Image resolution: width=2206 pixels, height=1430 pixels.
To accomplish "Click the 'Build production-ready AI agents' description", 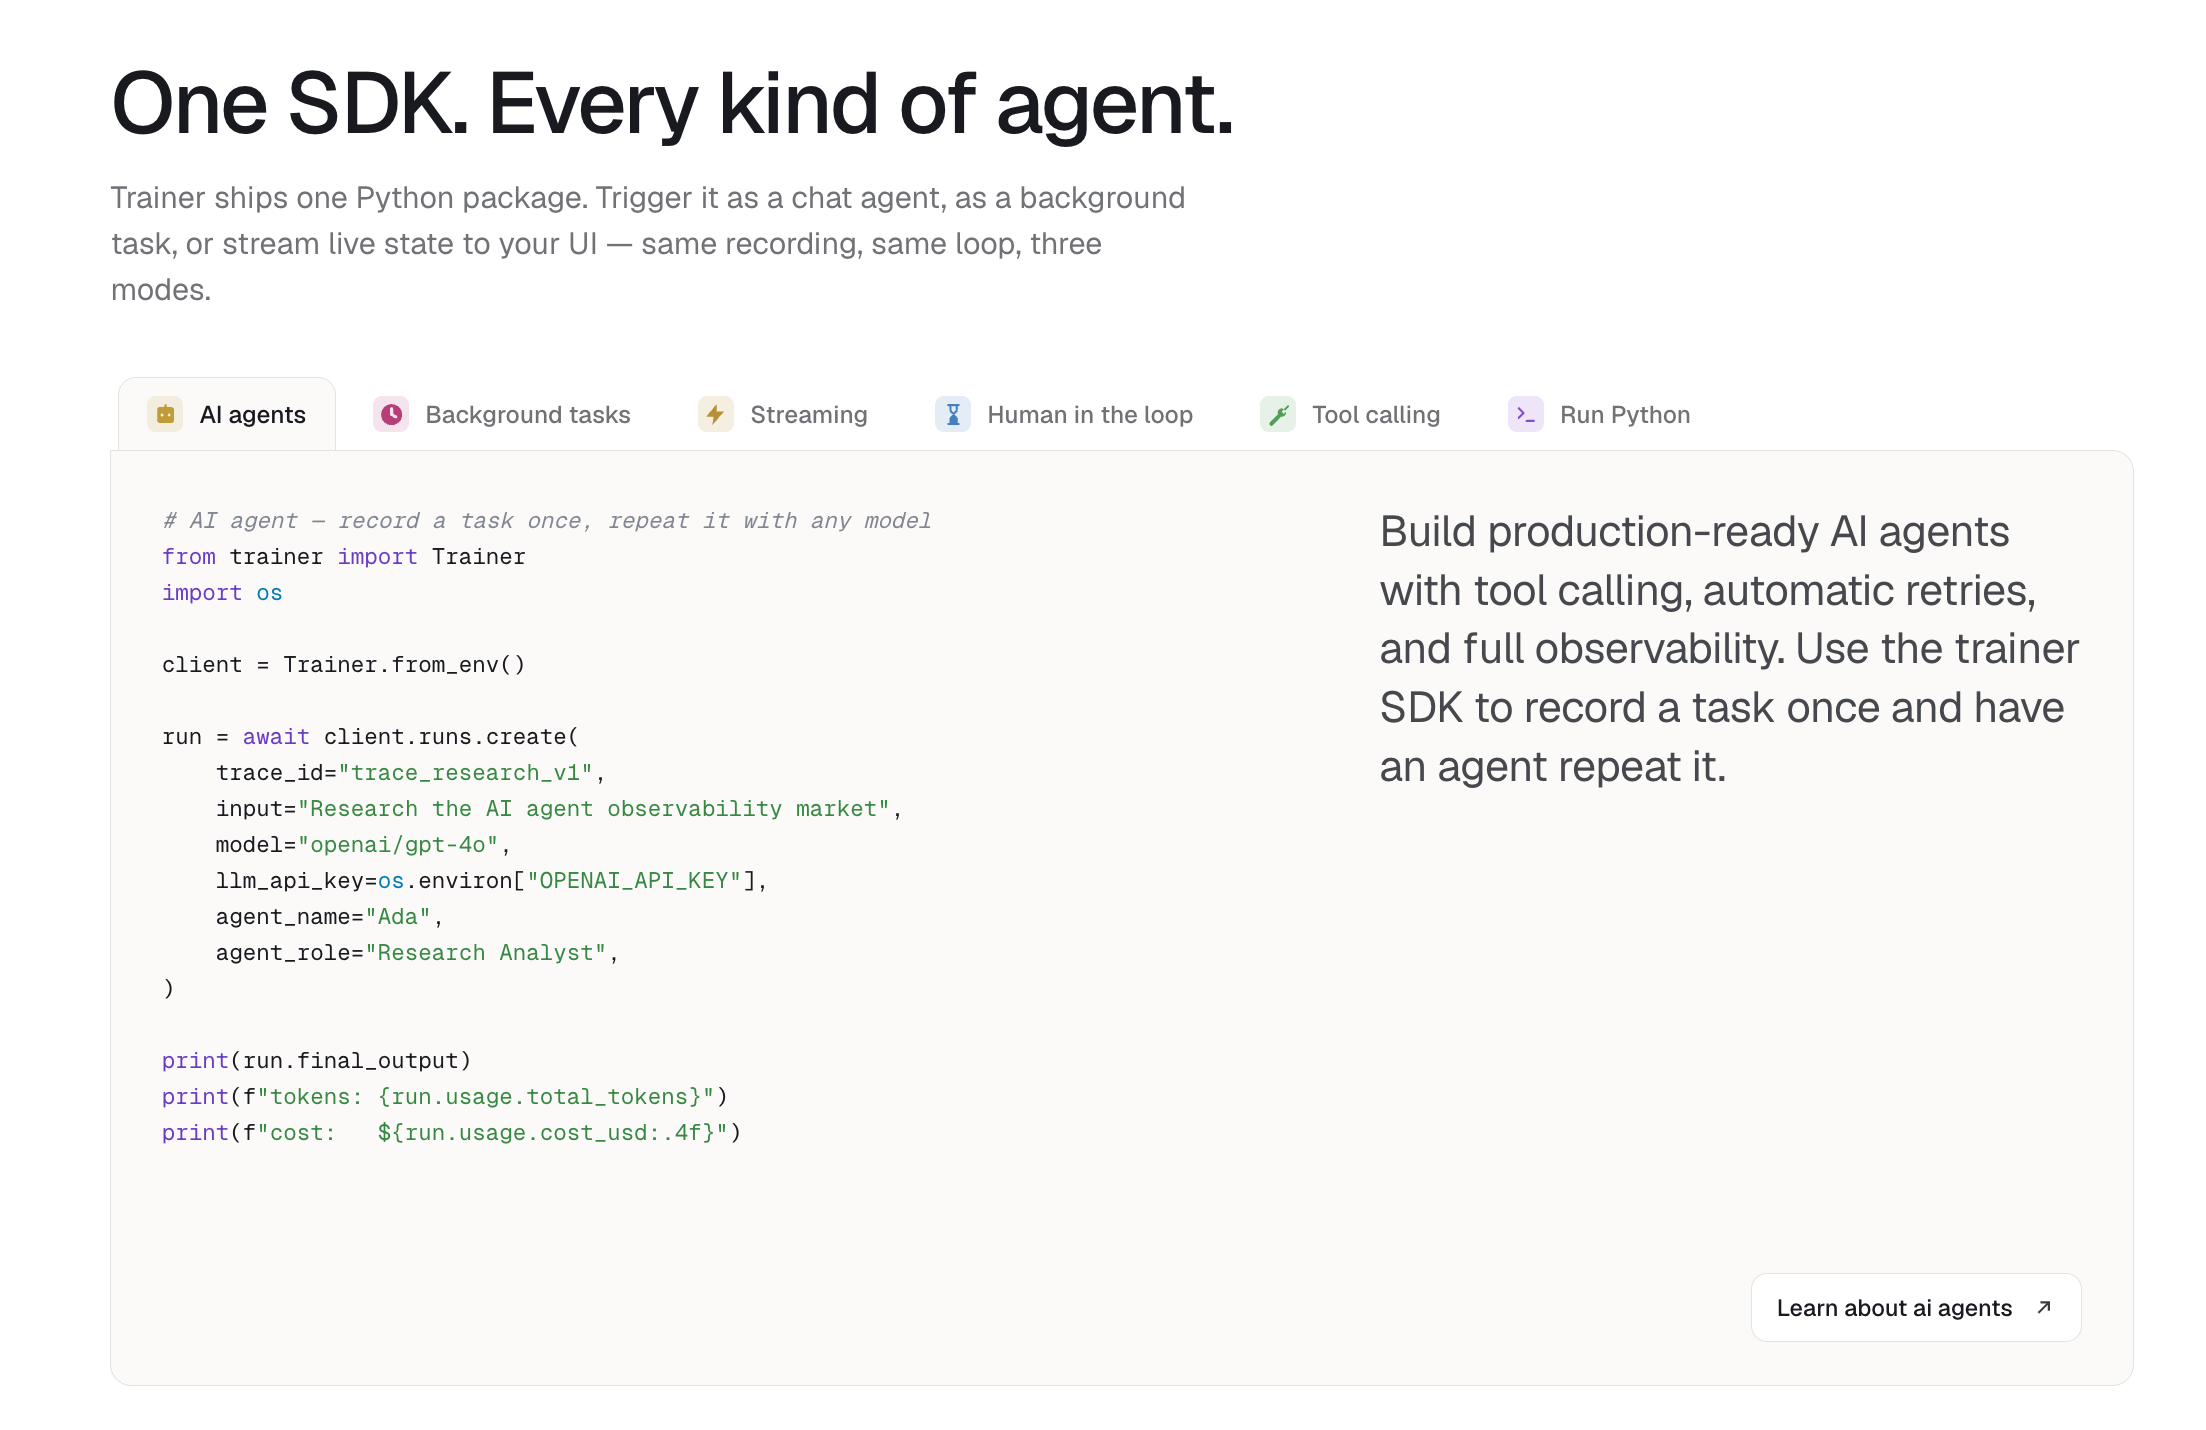I will click(x=1730, y=649).
